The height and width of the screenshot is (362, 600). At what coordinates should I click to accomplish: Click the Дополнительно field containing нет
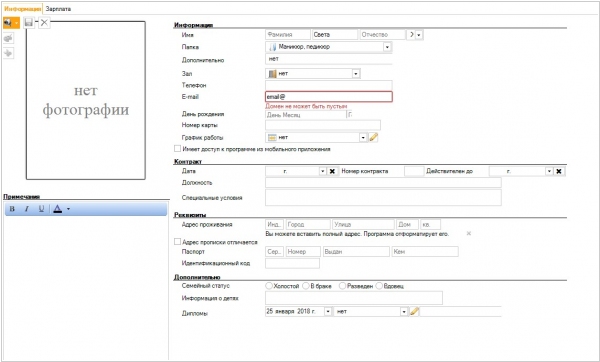coord(329,59)
